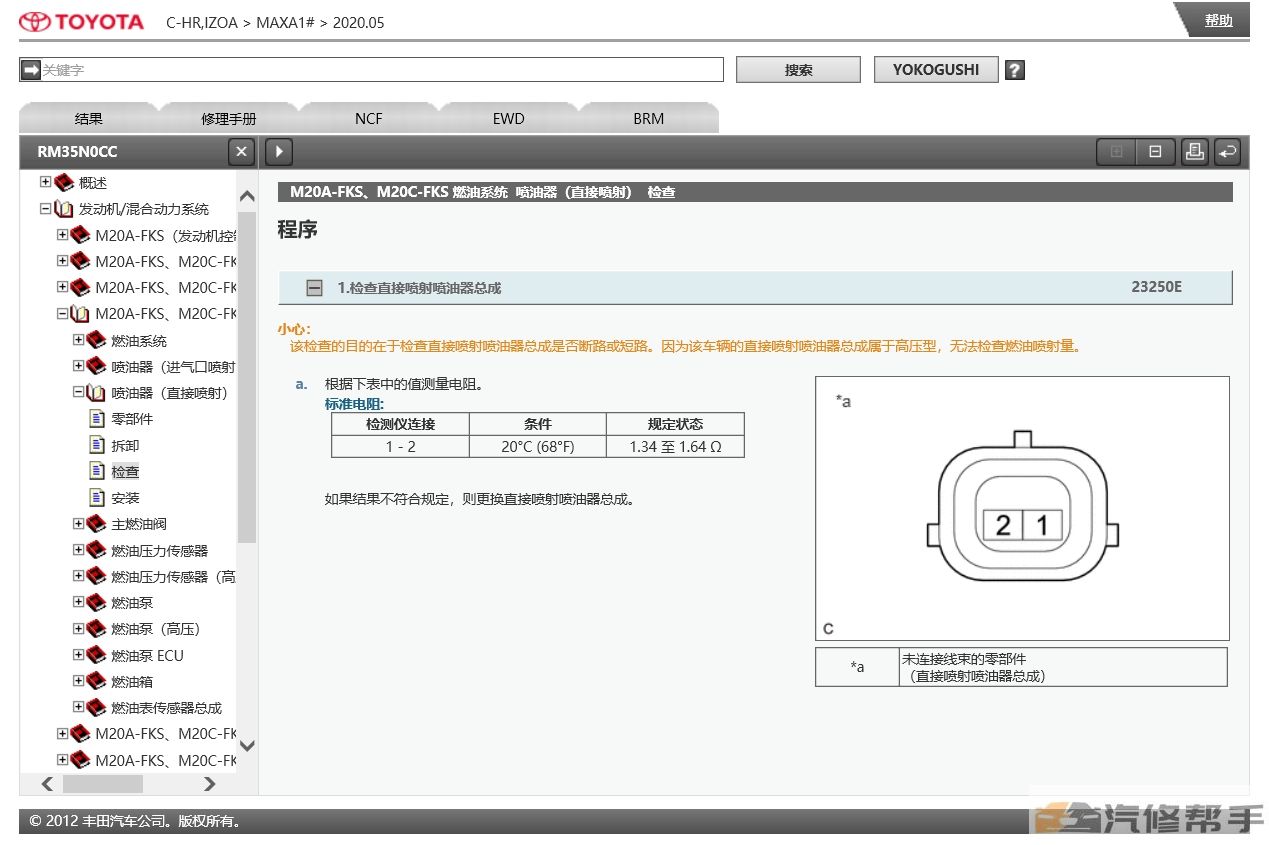Expand the 燃油泵 ECU node
The image size is (1269, 845).
(78, 654)
